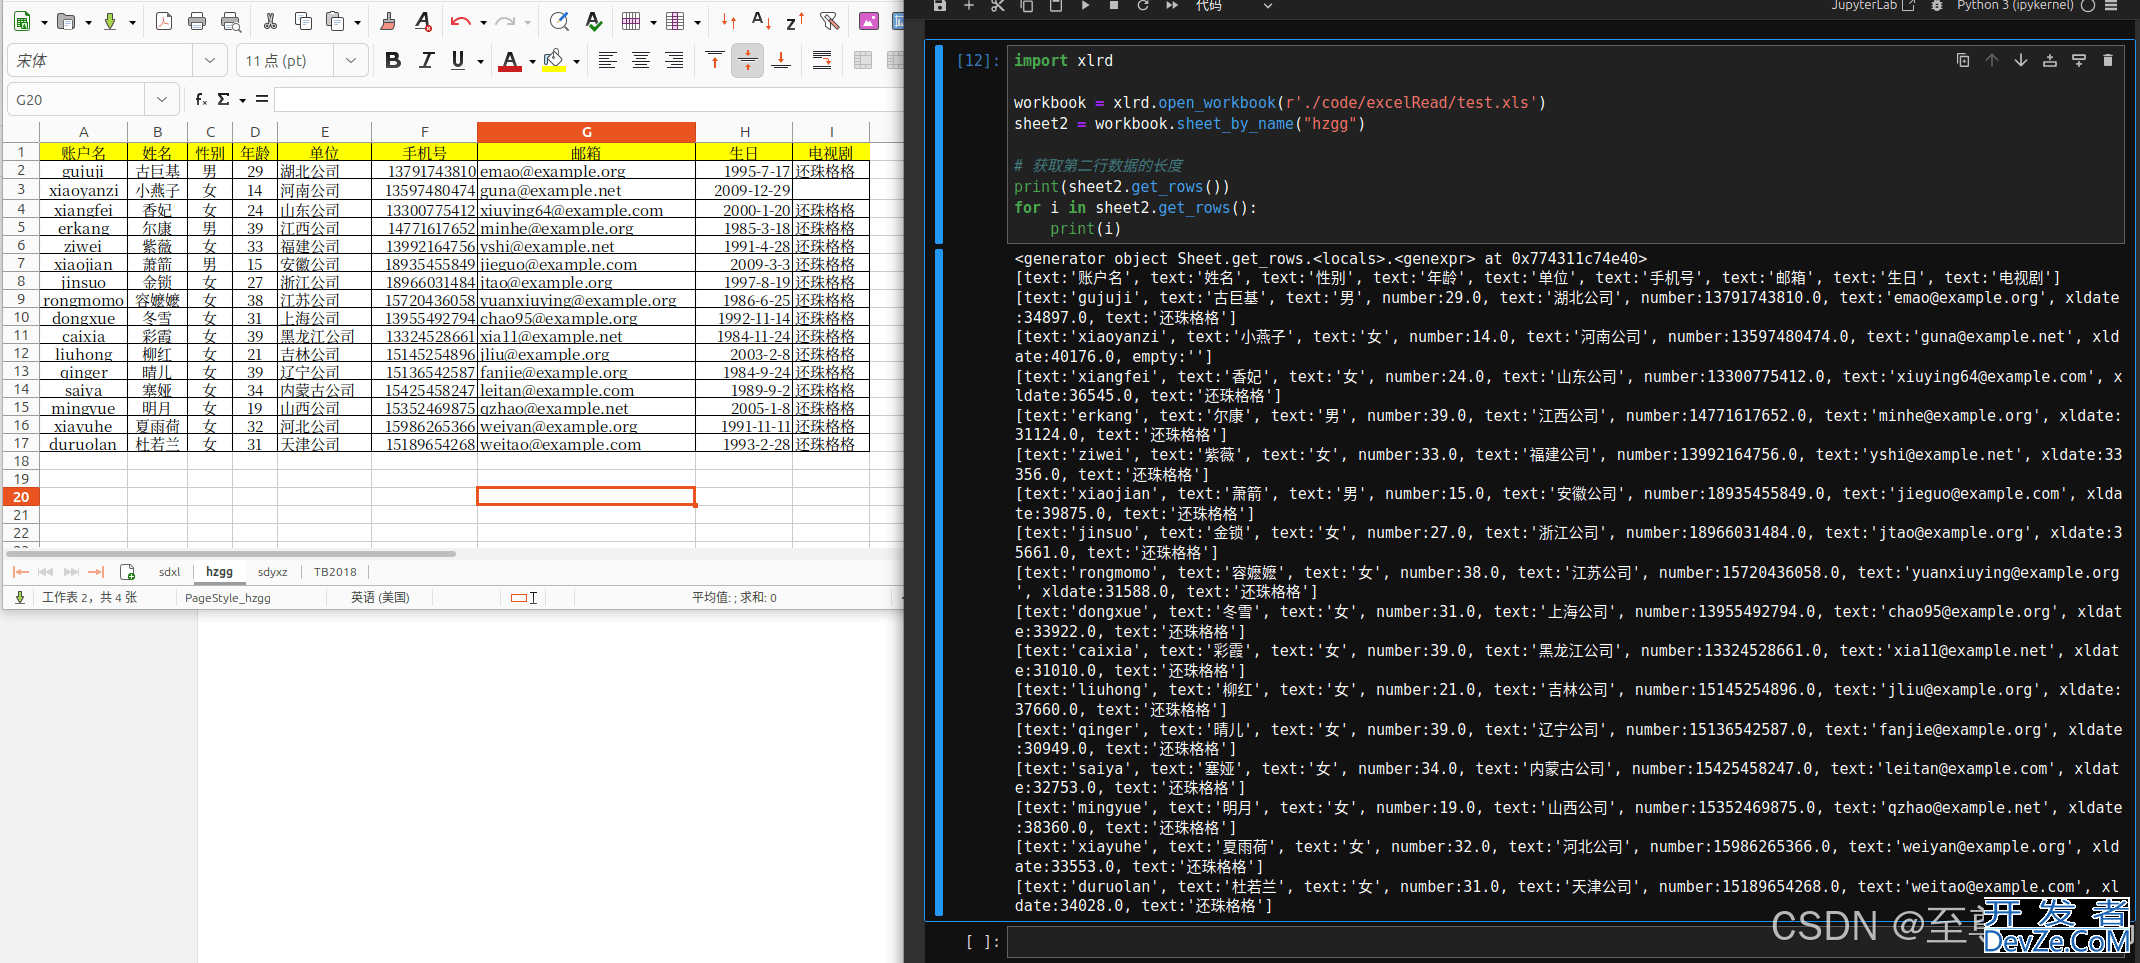Interrupt the Jupyter kernel
Screen dimensions: 2140x963
click(x=1114, y=6)
